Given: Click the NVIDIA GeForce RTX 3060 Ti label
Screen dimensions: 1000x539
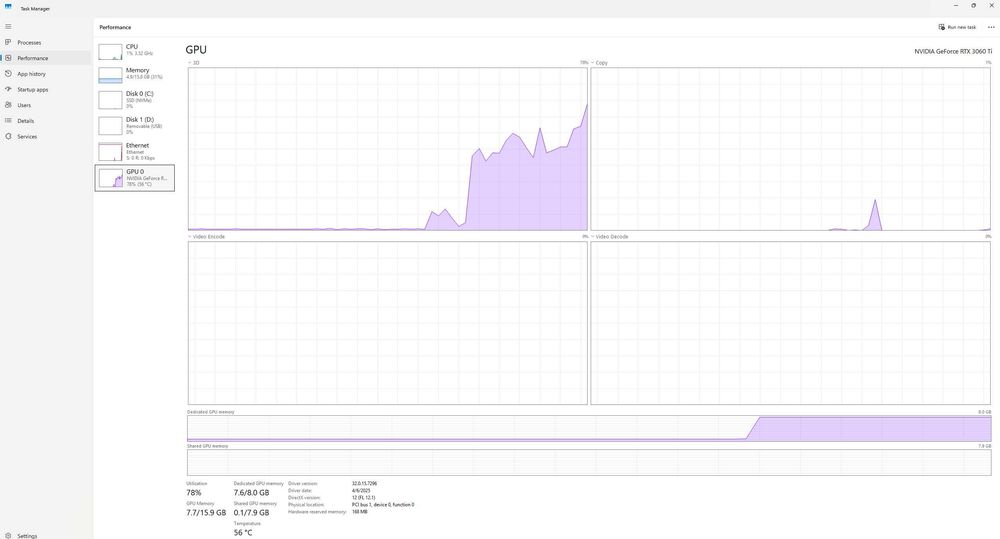Looking at the screenshot, I should 953,51.
